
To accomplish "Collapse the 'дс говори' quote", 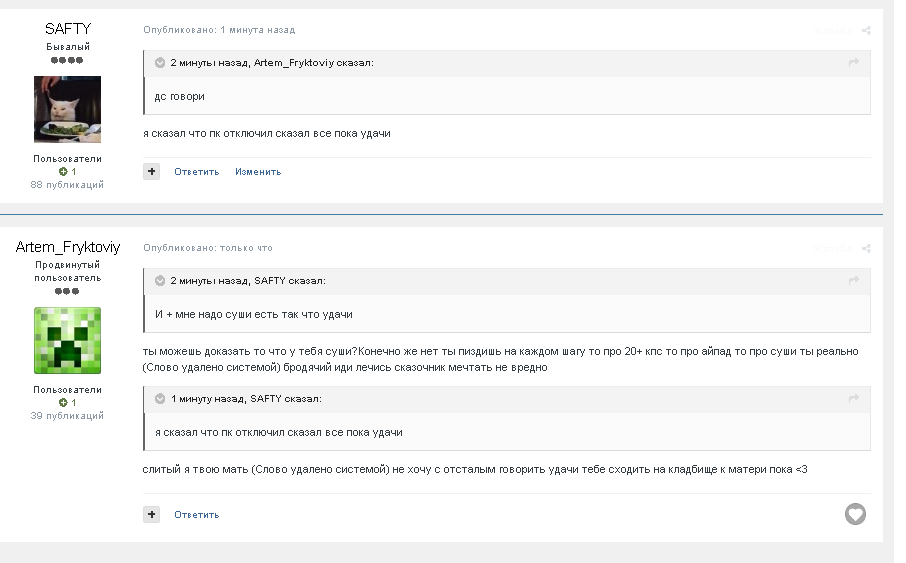I will click(x=160, y=63).
